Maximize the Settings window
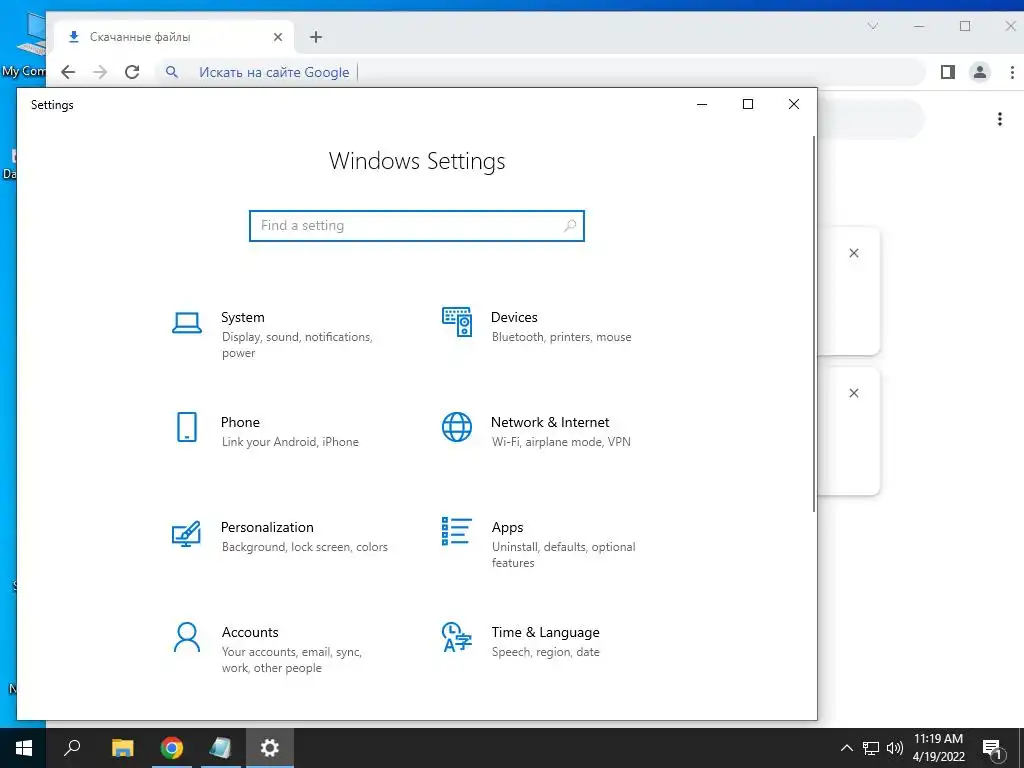 (748, 104)
